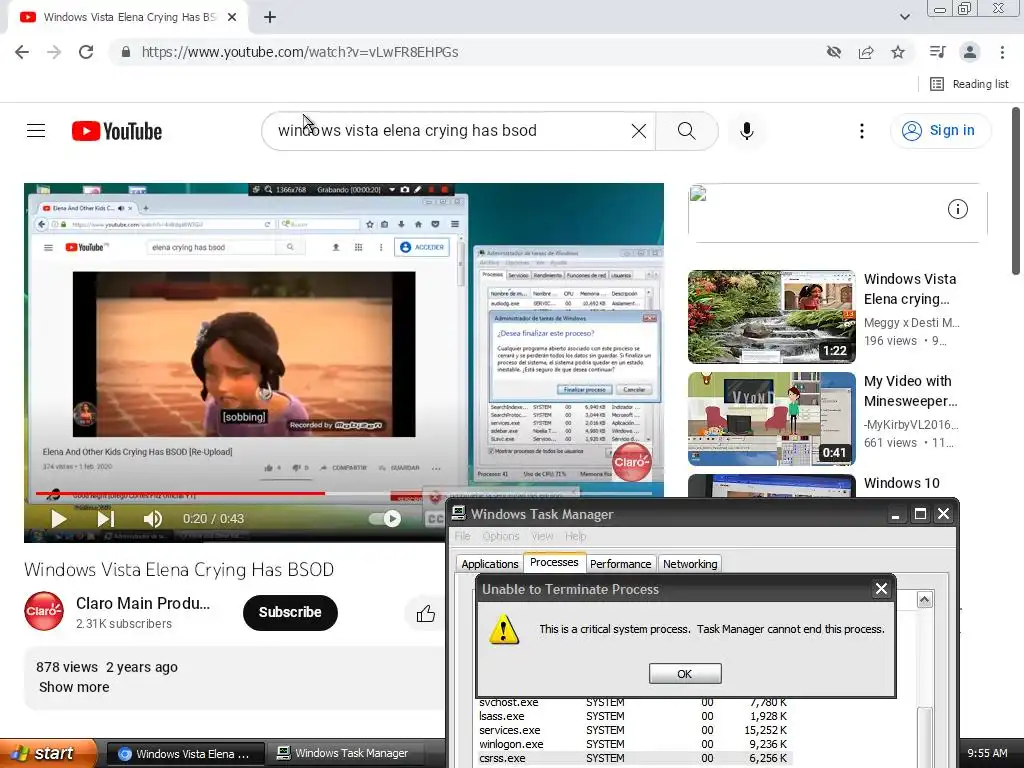
Task: Click Sign in on YouTube
Action: tap(940, 131)
